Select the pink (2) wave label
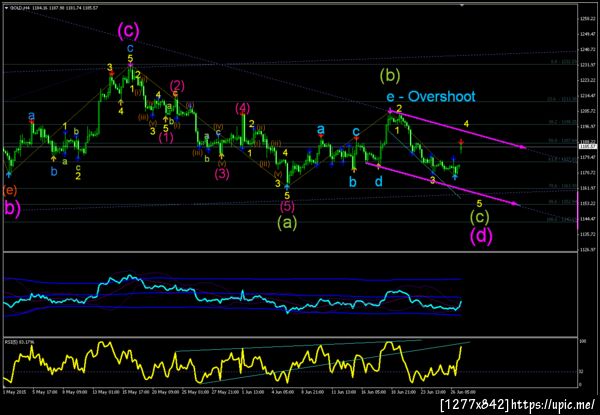The height and width of the screenshot is (415, 600). (176, 85)
